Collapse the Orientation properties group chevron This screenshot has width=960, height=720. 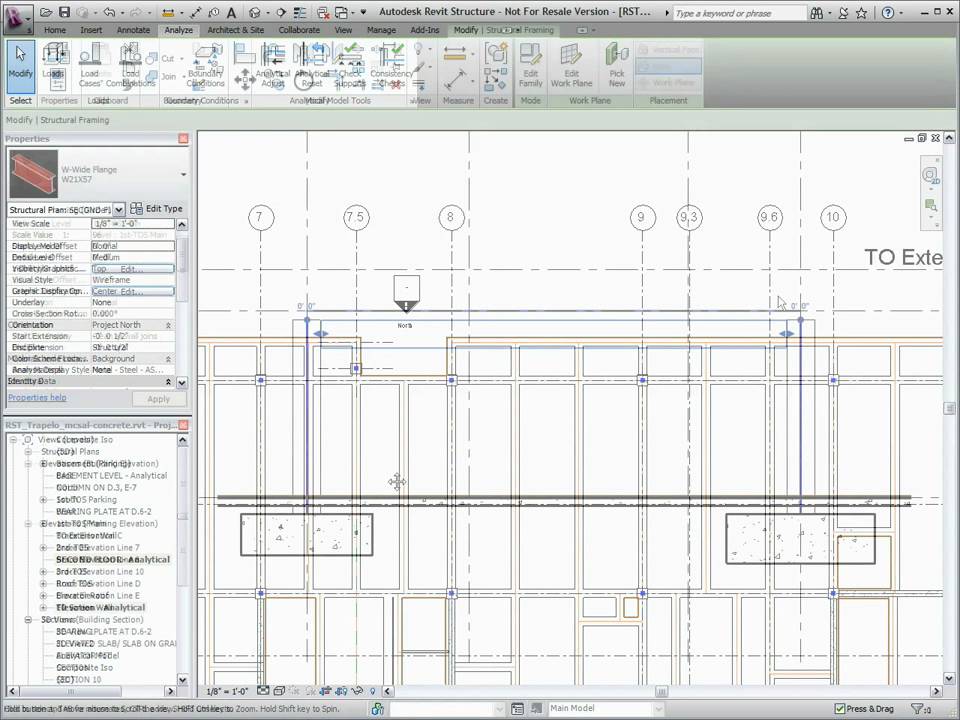pyautogui.click(x=168, y=325)
